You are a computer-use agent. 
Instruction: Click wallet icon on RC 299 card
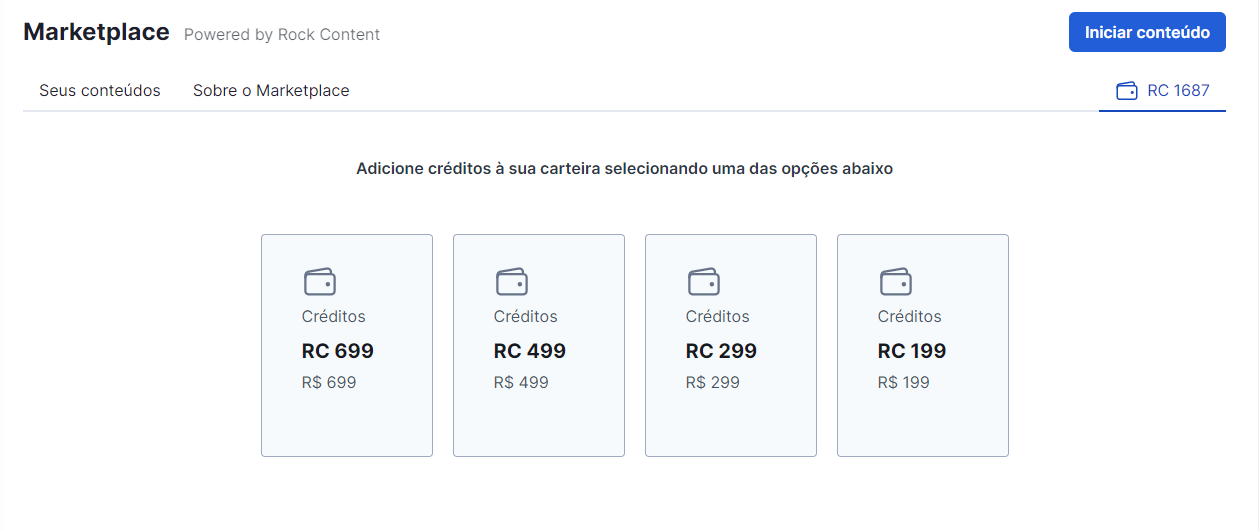click(704, 281)
